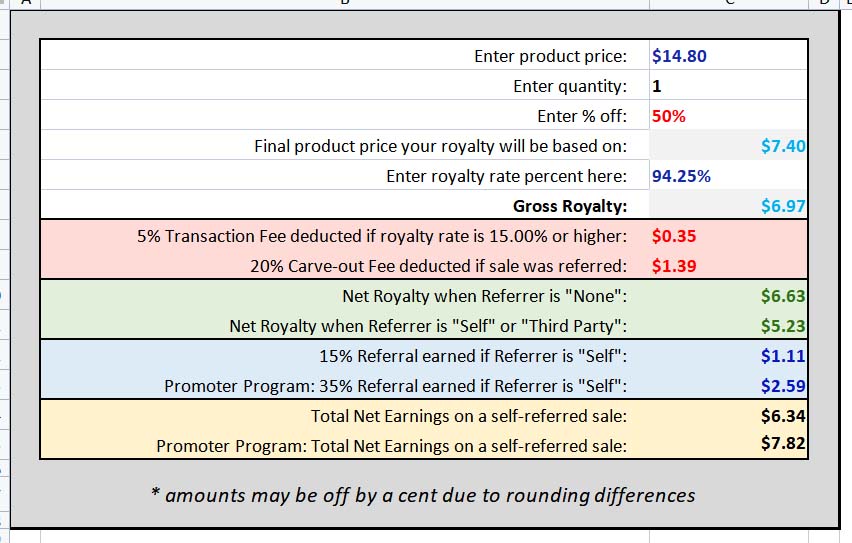Select the 50% off discount cell
Viewport: 852px width, 543px height.
pyautogui.click(x=728, y=115)
